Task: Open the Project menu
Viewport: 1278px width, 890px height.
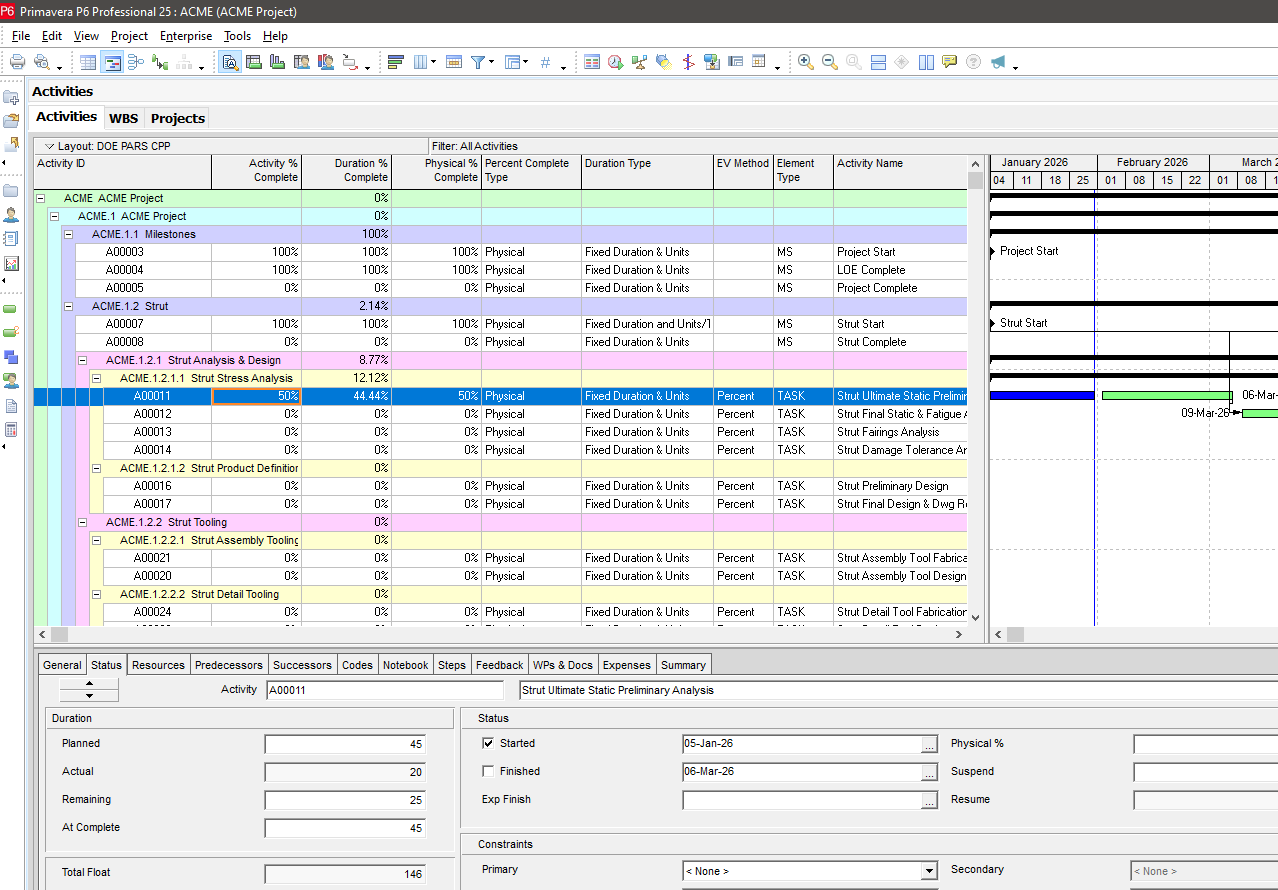Action: [x=129, y=36]
